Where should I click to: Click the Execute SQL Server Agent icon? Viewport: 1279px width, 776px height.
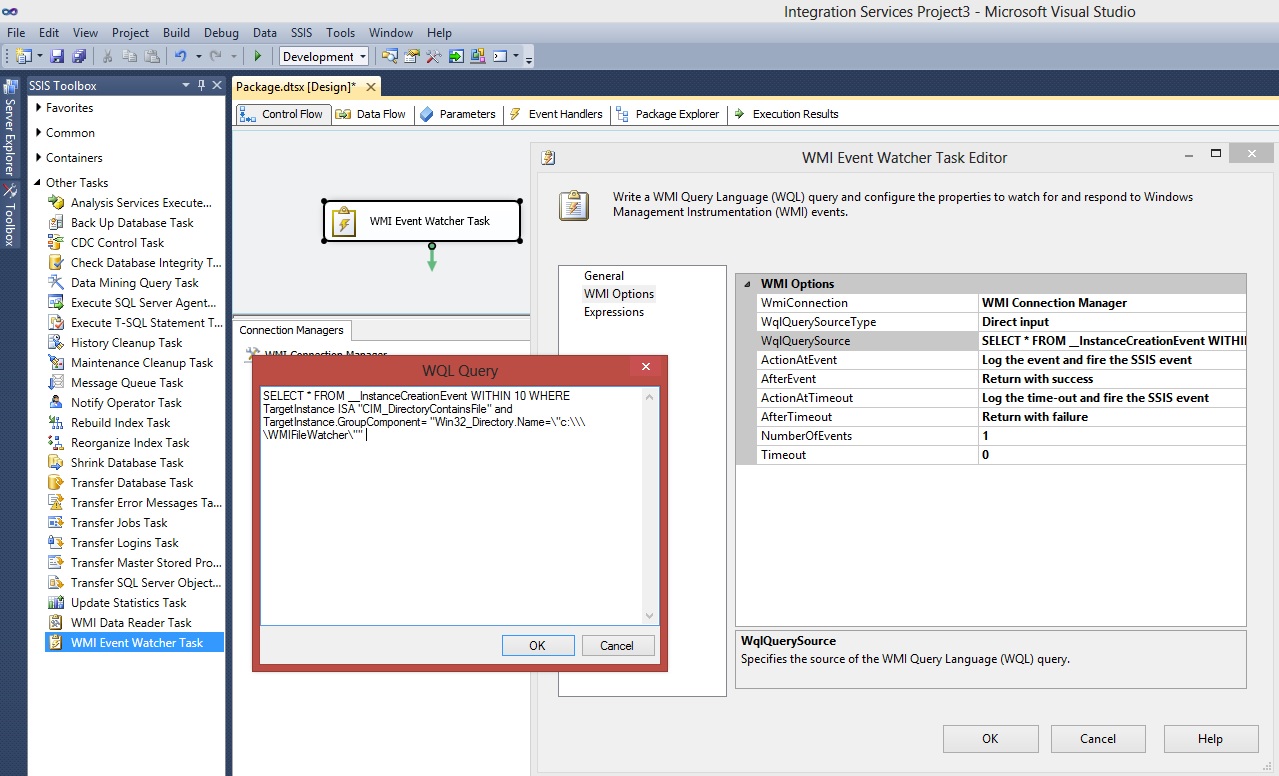[56, 303]
